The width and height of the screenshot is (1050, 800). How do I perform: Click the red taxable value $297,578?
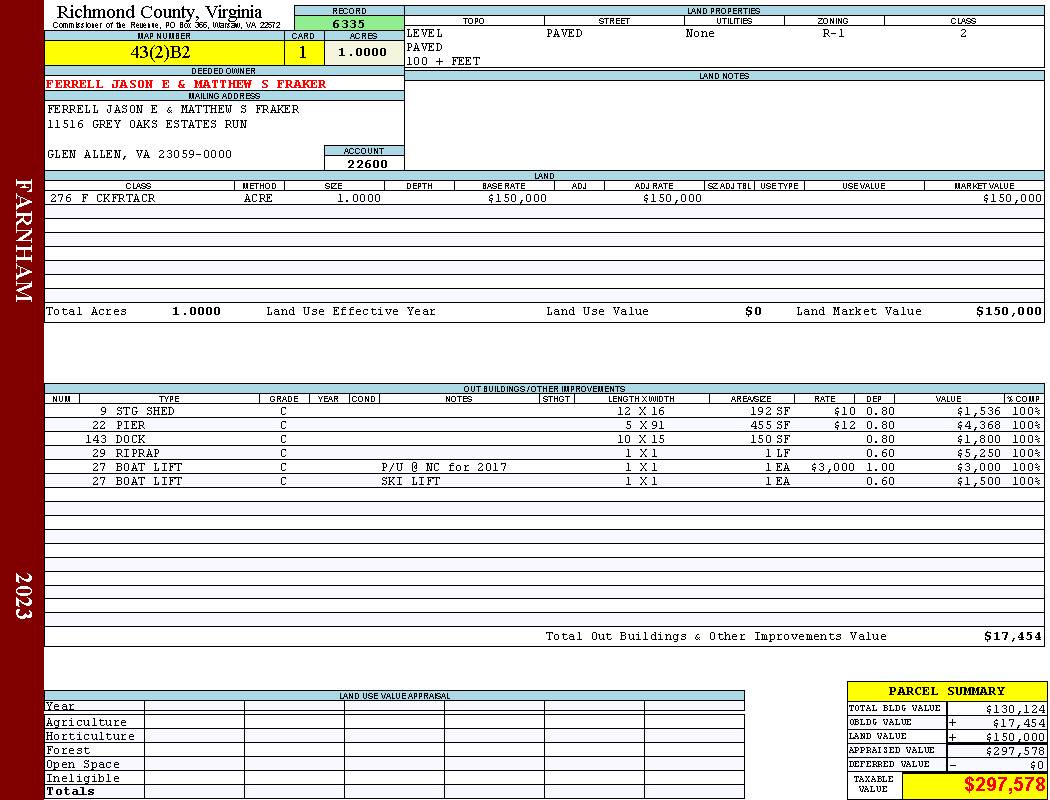[x=1004, y=785]
